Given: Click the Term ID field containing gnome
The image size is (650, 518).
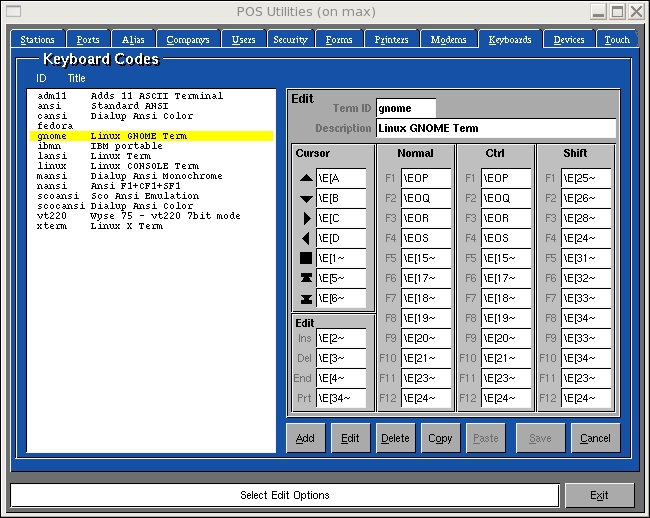Looking at the screenshot, I should (x=406, y=108).
